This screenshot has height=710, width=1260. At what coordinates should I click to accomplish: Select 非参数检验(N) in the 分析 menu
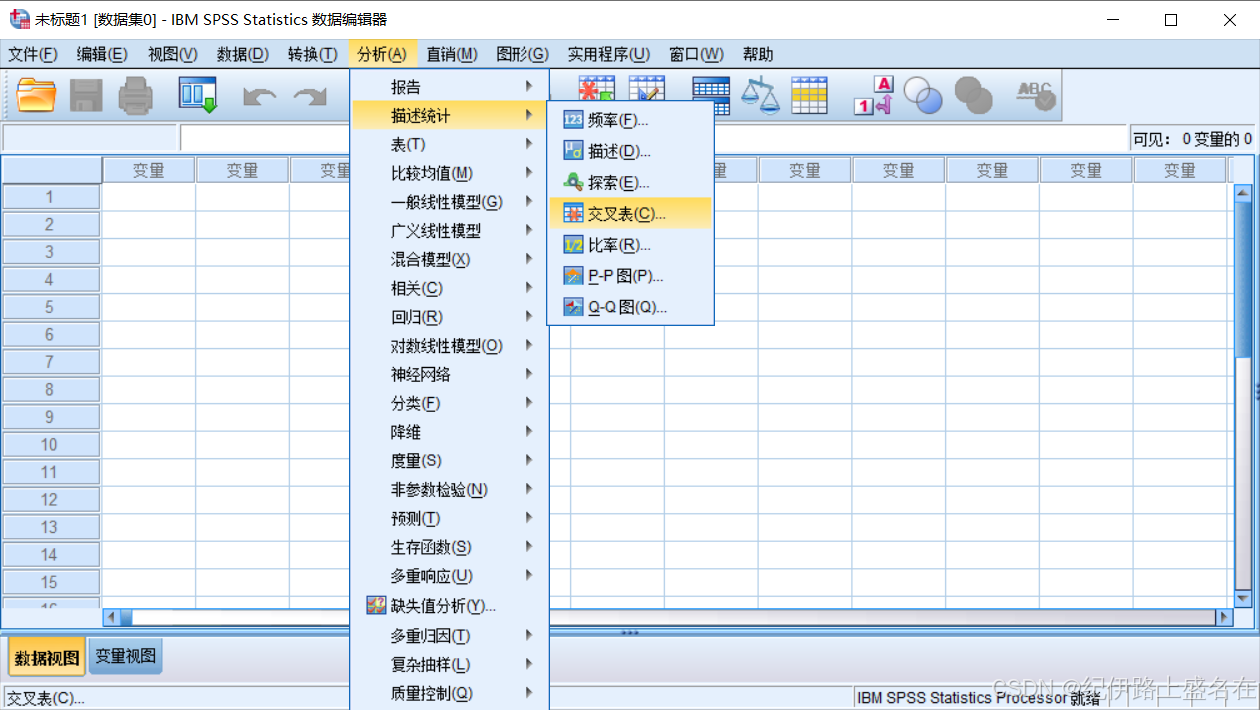coord(449,490)
